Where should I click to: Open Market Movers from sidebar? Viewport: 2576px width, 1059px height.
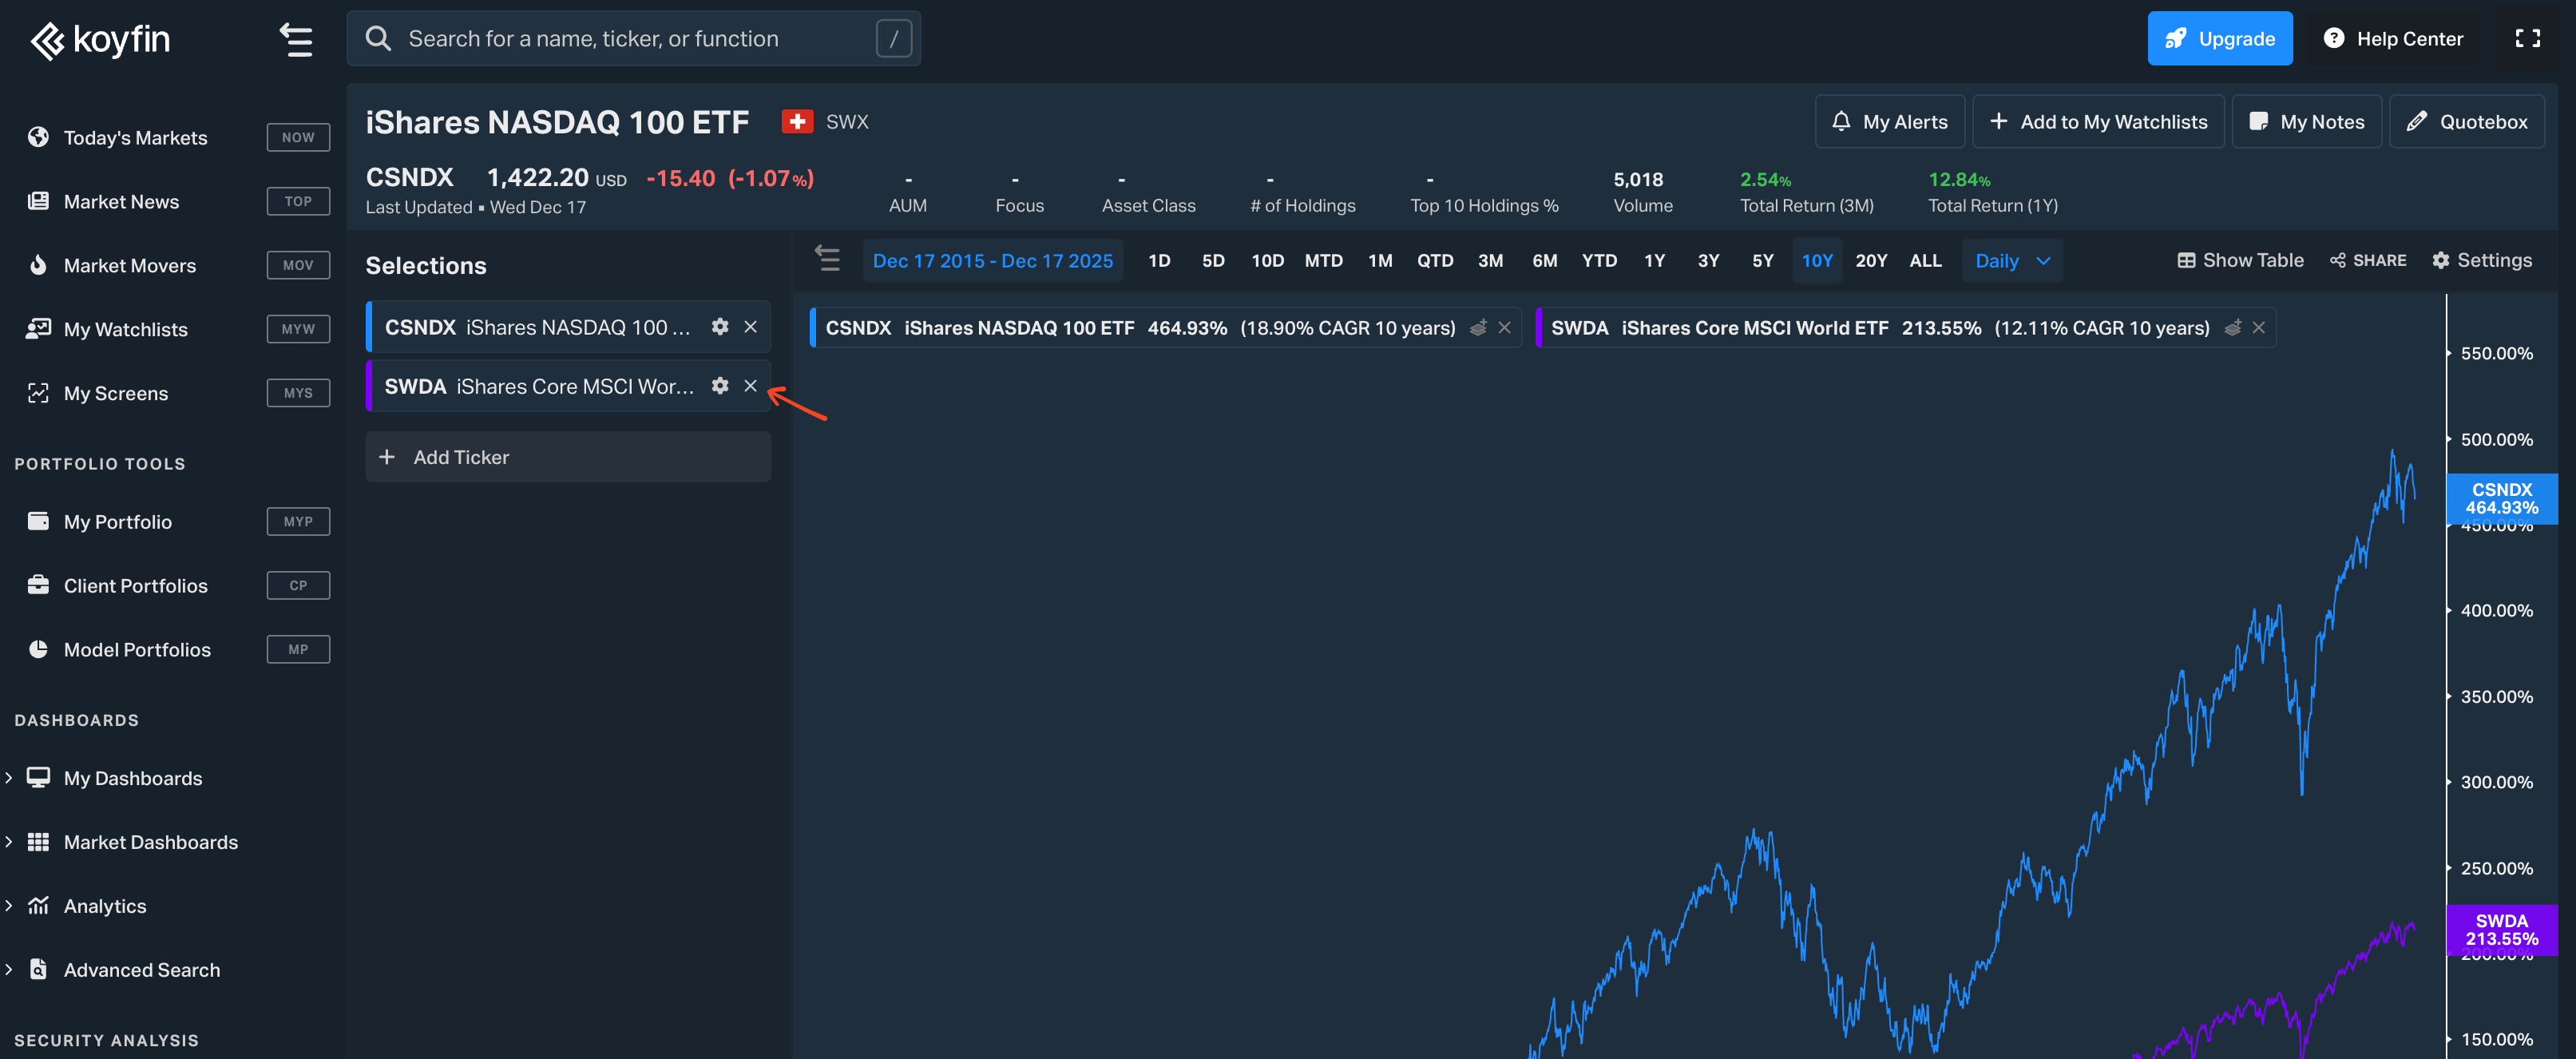[x=130, y=266]
